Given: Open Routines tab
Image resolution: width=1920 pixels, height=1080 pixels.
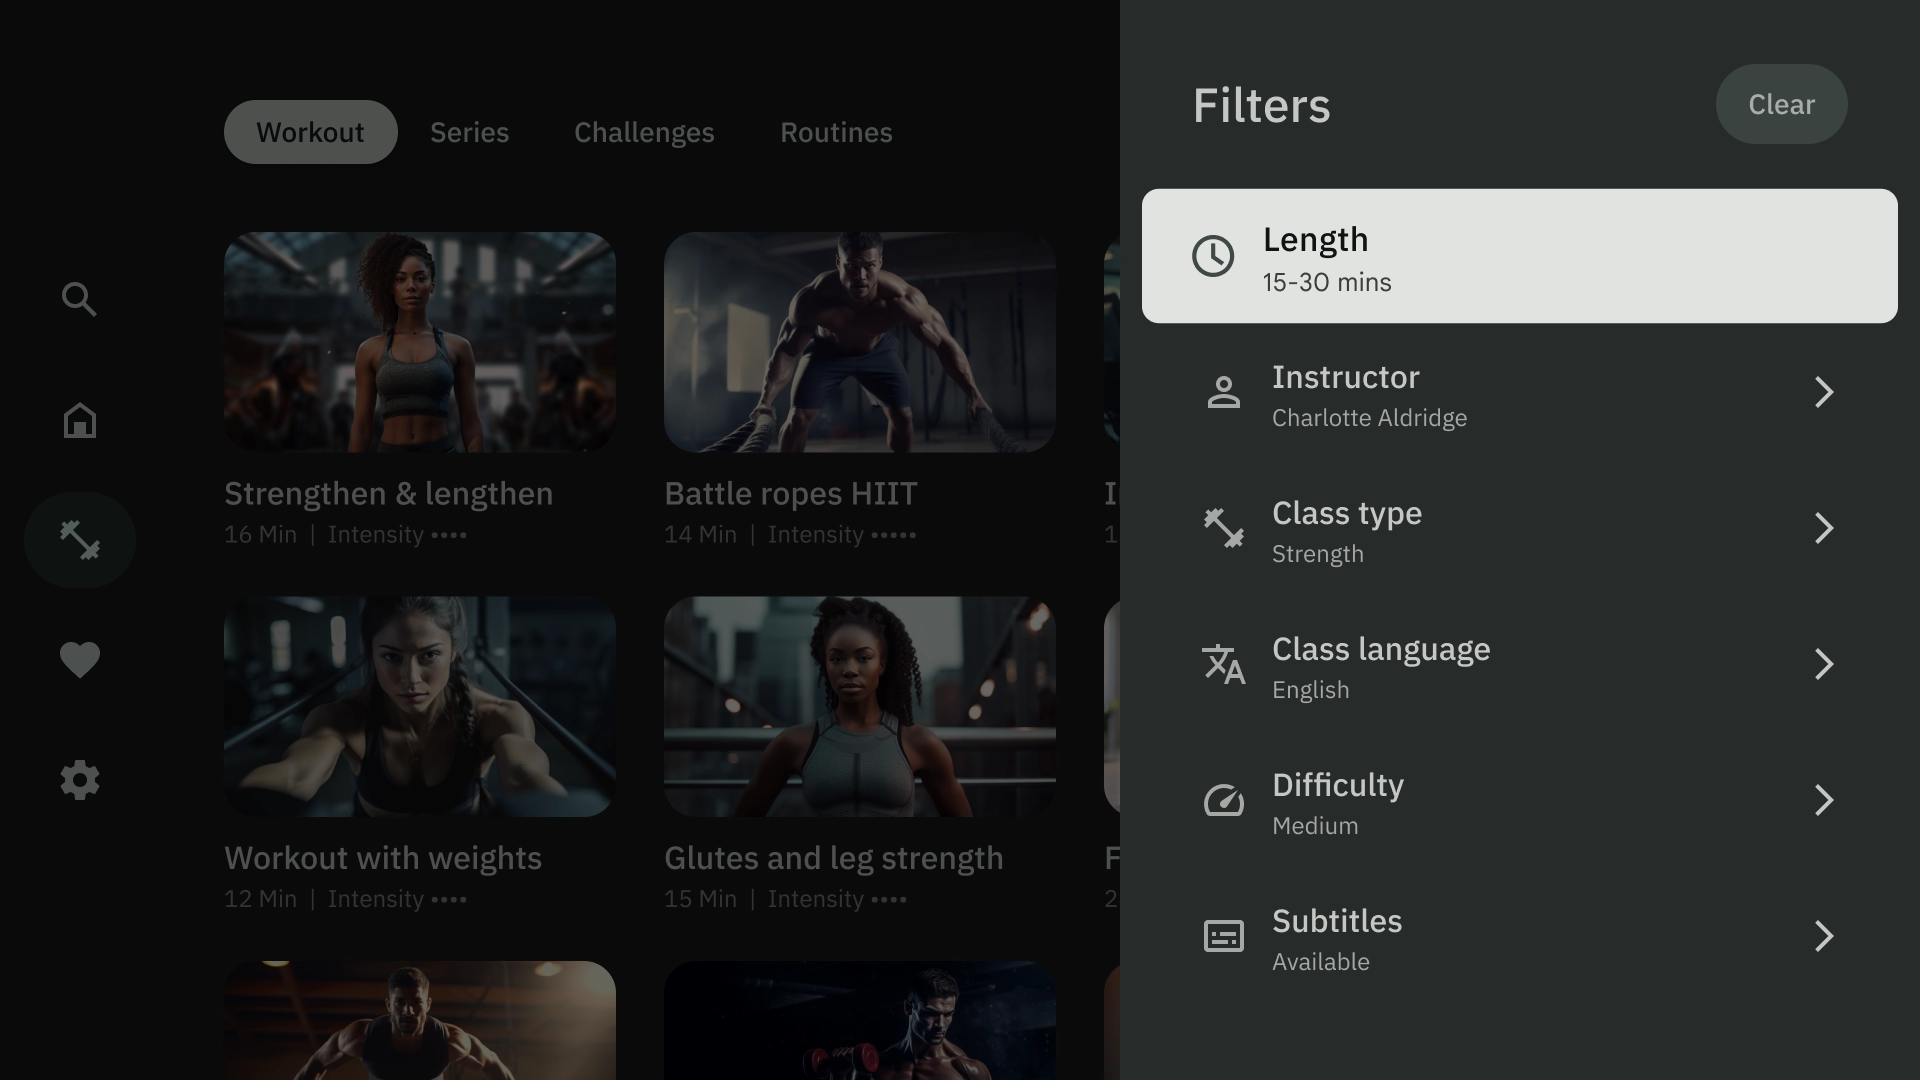Looking at the screenshot, I should [836, 132].
